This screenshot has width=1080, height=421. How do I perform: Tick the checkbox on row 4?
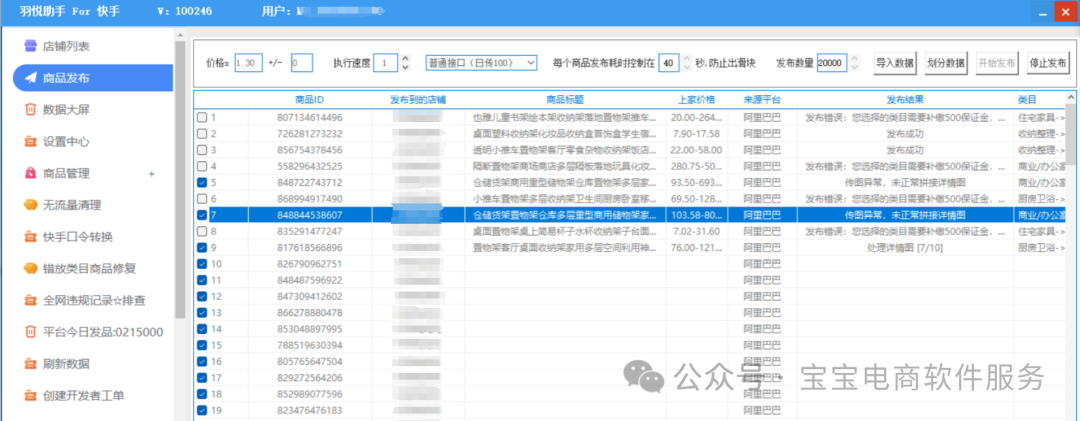(202, 166)
